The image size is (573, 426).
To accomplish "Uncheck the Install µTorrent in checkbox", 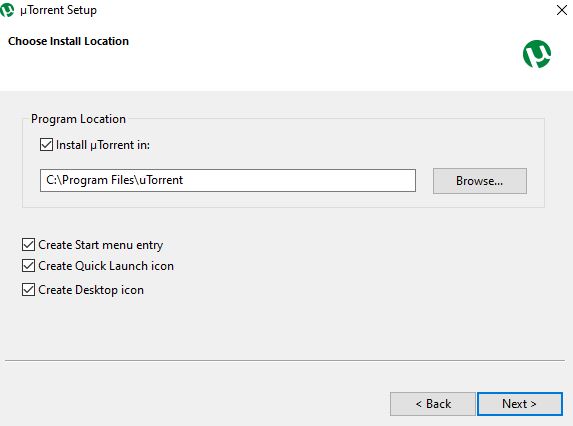I will [46, 145].
